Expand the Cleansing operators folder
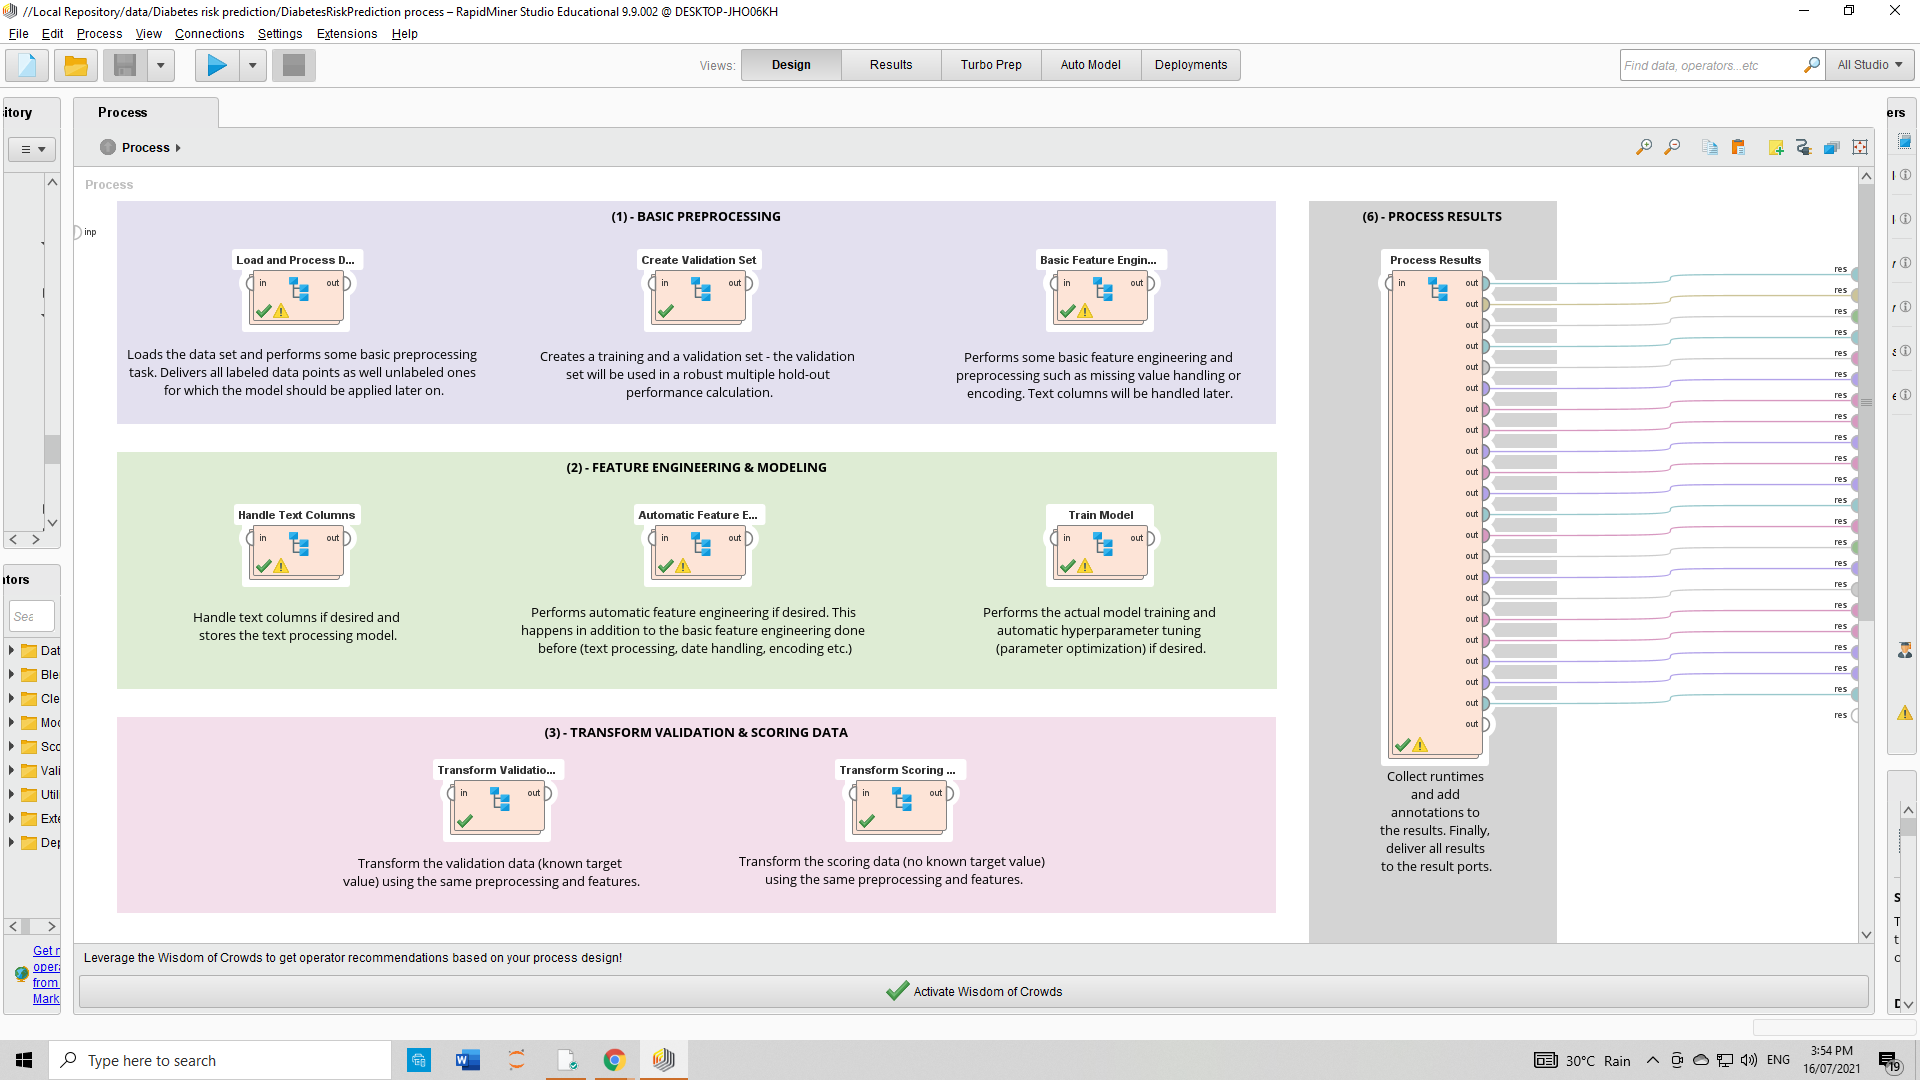The height and width of the screenshot is (1080, 1920). coord(11,698)
